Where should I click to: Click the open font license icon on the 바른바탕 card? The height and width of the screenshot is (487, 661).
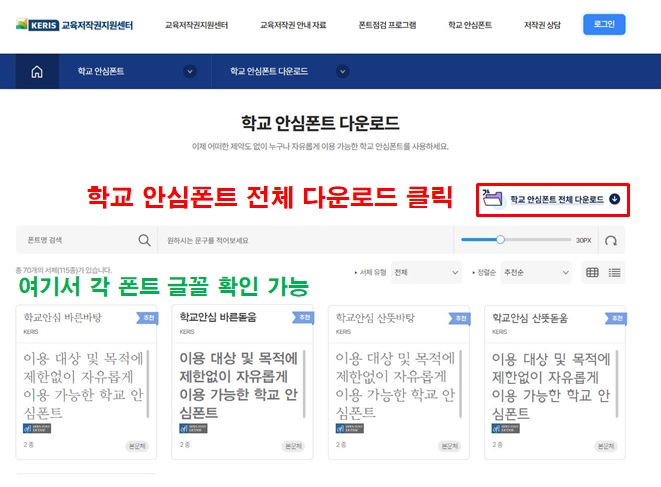point(37,428)
